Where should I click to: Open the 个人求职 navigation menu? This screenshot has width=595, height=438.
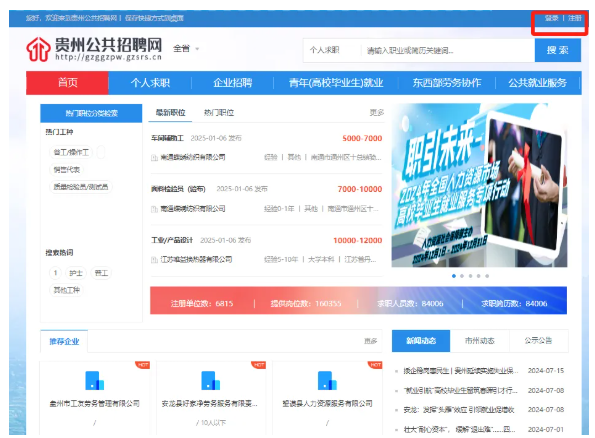point(150,83)
